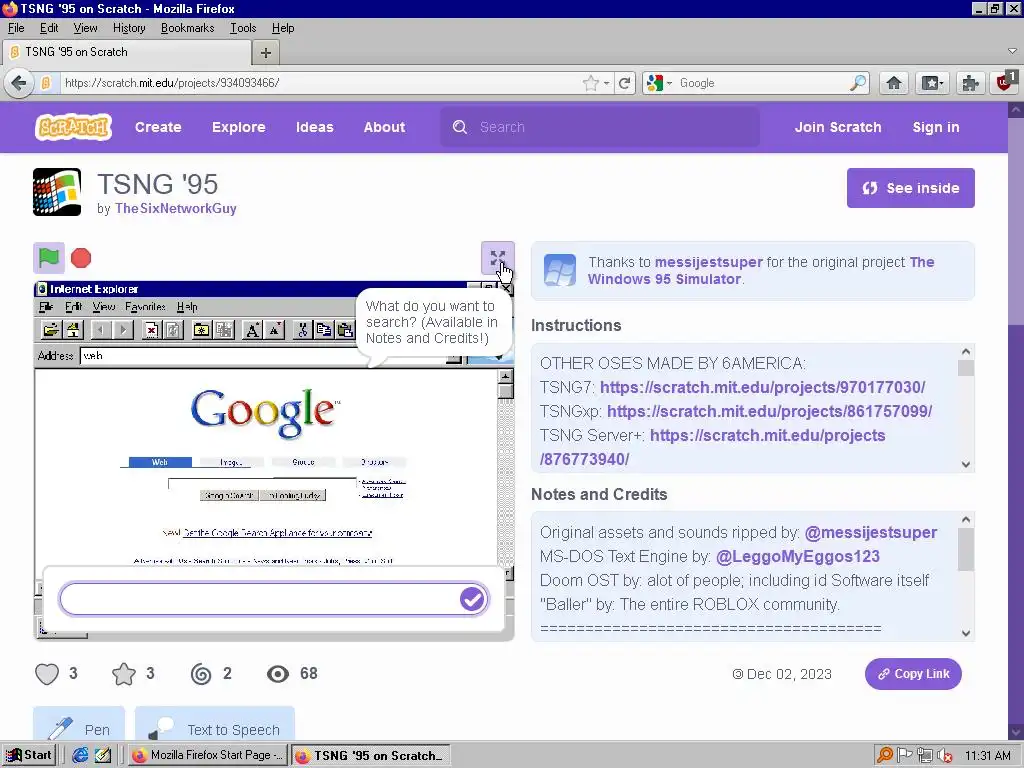Click the smaller font 'A' icon in IE toolbar
Screen dimensions: 1024x768
click(x=275, y=330)
